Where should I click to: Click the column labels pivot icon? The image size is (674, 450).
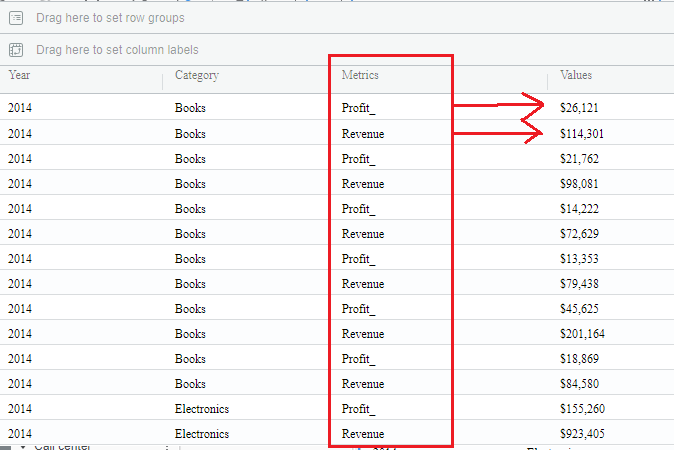(16, 50)
